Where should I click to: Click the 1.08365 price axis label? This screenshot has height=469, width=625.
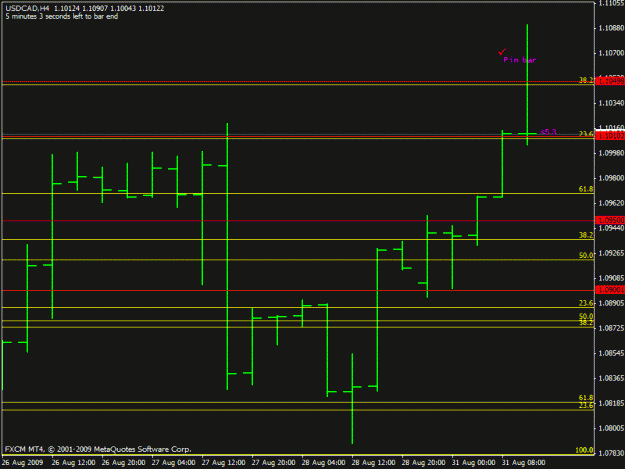pos(611,378)
